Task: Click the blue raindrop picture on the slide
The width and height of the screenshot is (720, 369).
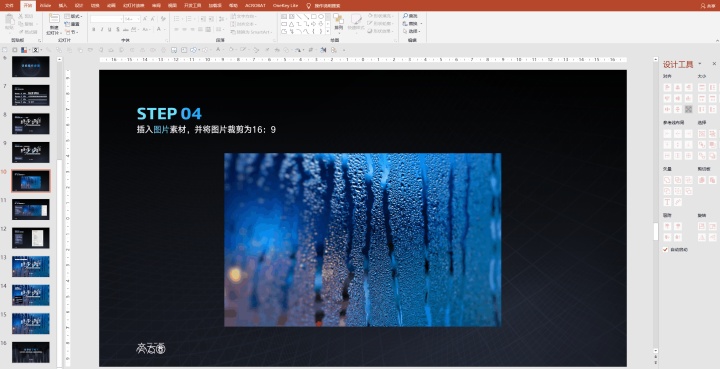Action: point(362,240)
